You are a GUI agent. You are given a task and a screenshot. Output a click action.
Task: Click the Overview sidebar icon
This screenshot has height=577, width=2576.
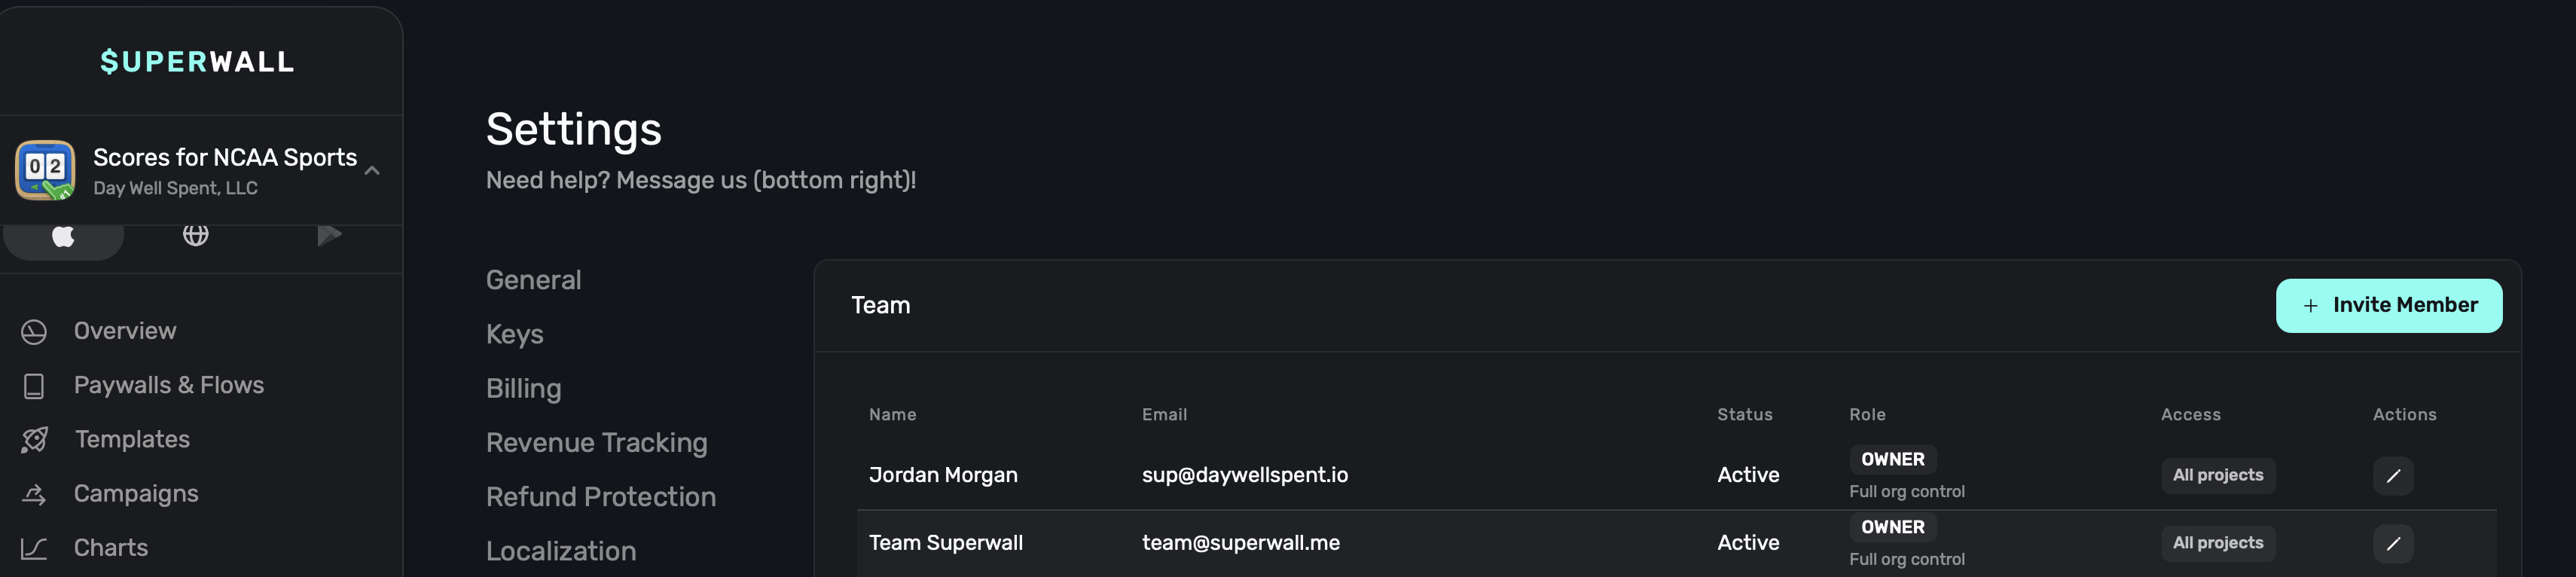tap(34, 332)
